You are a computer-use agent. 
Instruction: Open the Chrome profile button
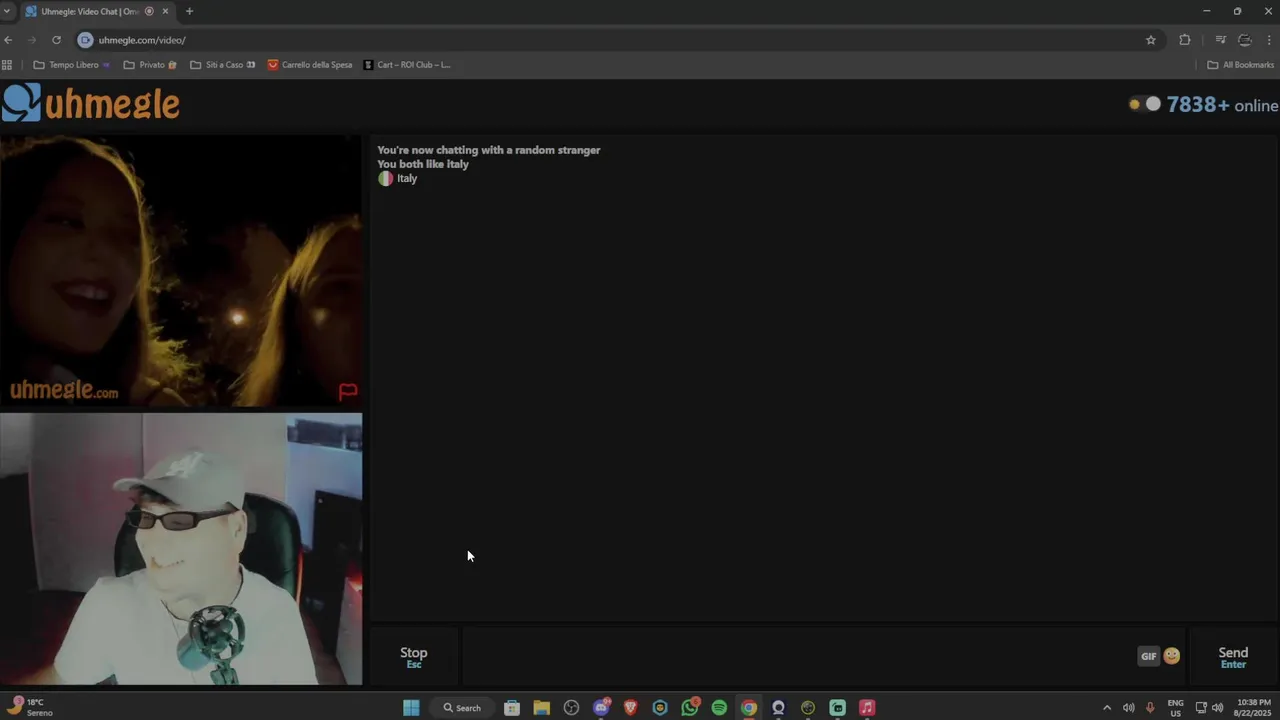click(x=1245, y=40)
